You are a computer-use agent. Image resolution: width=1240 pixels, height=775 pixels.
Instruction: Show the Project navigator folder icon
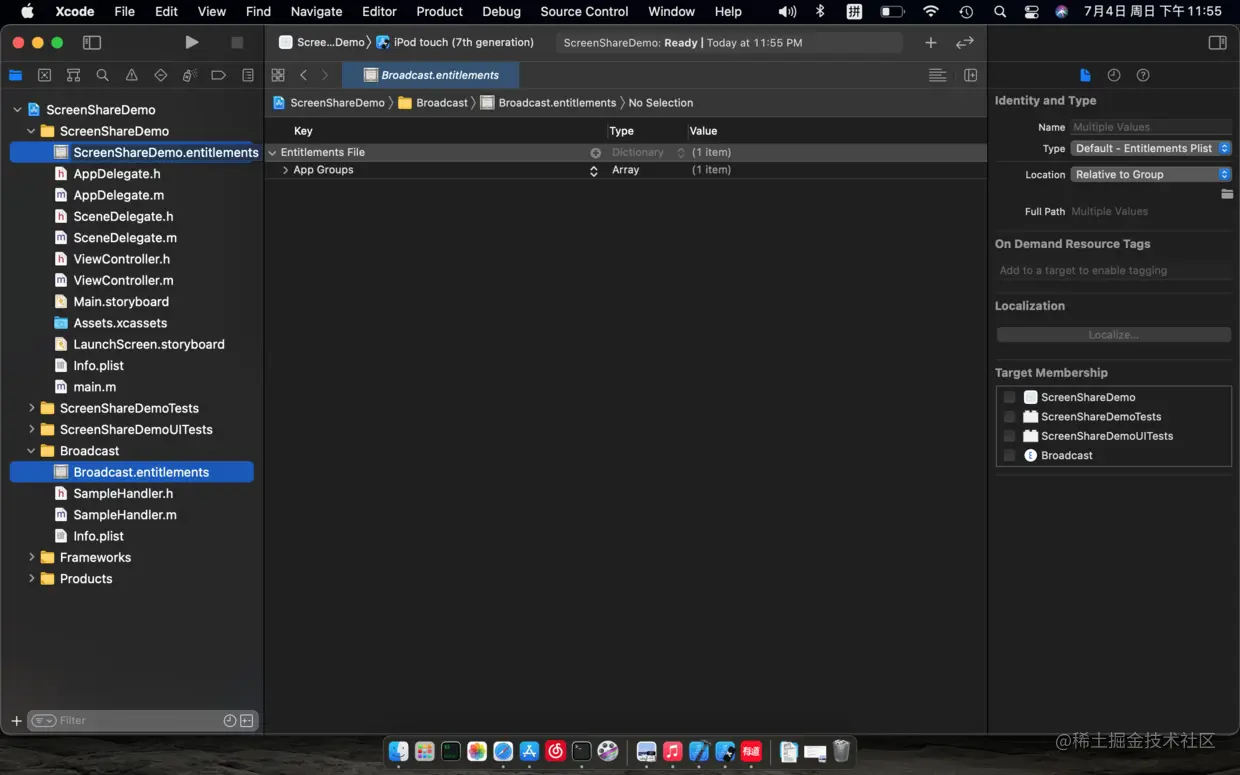tap(15, 76)
